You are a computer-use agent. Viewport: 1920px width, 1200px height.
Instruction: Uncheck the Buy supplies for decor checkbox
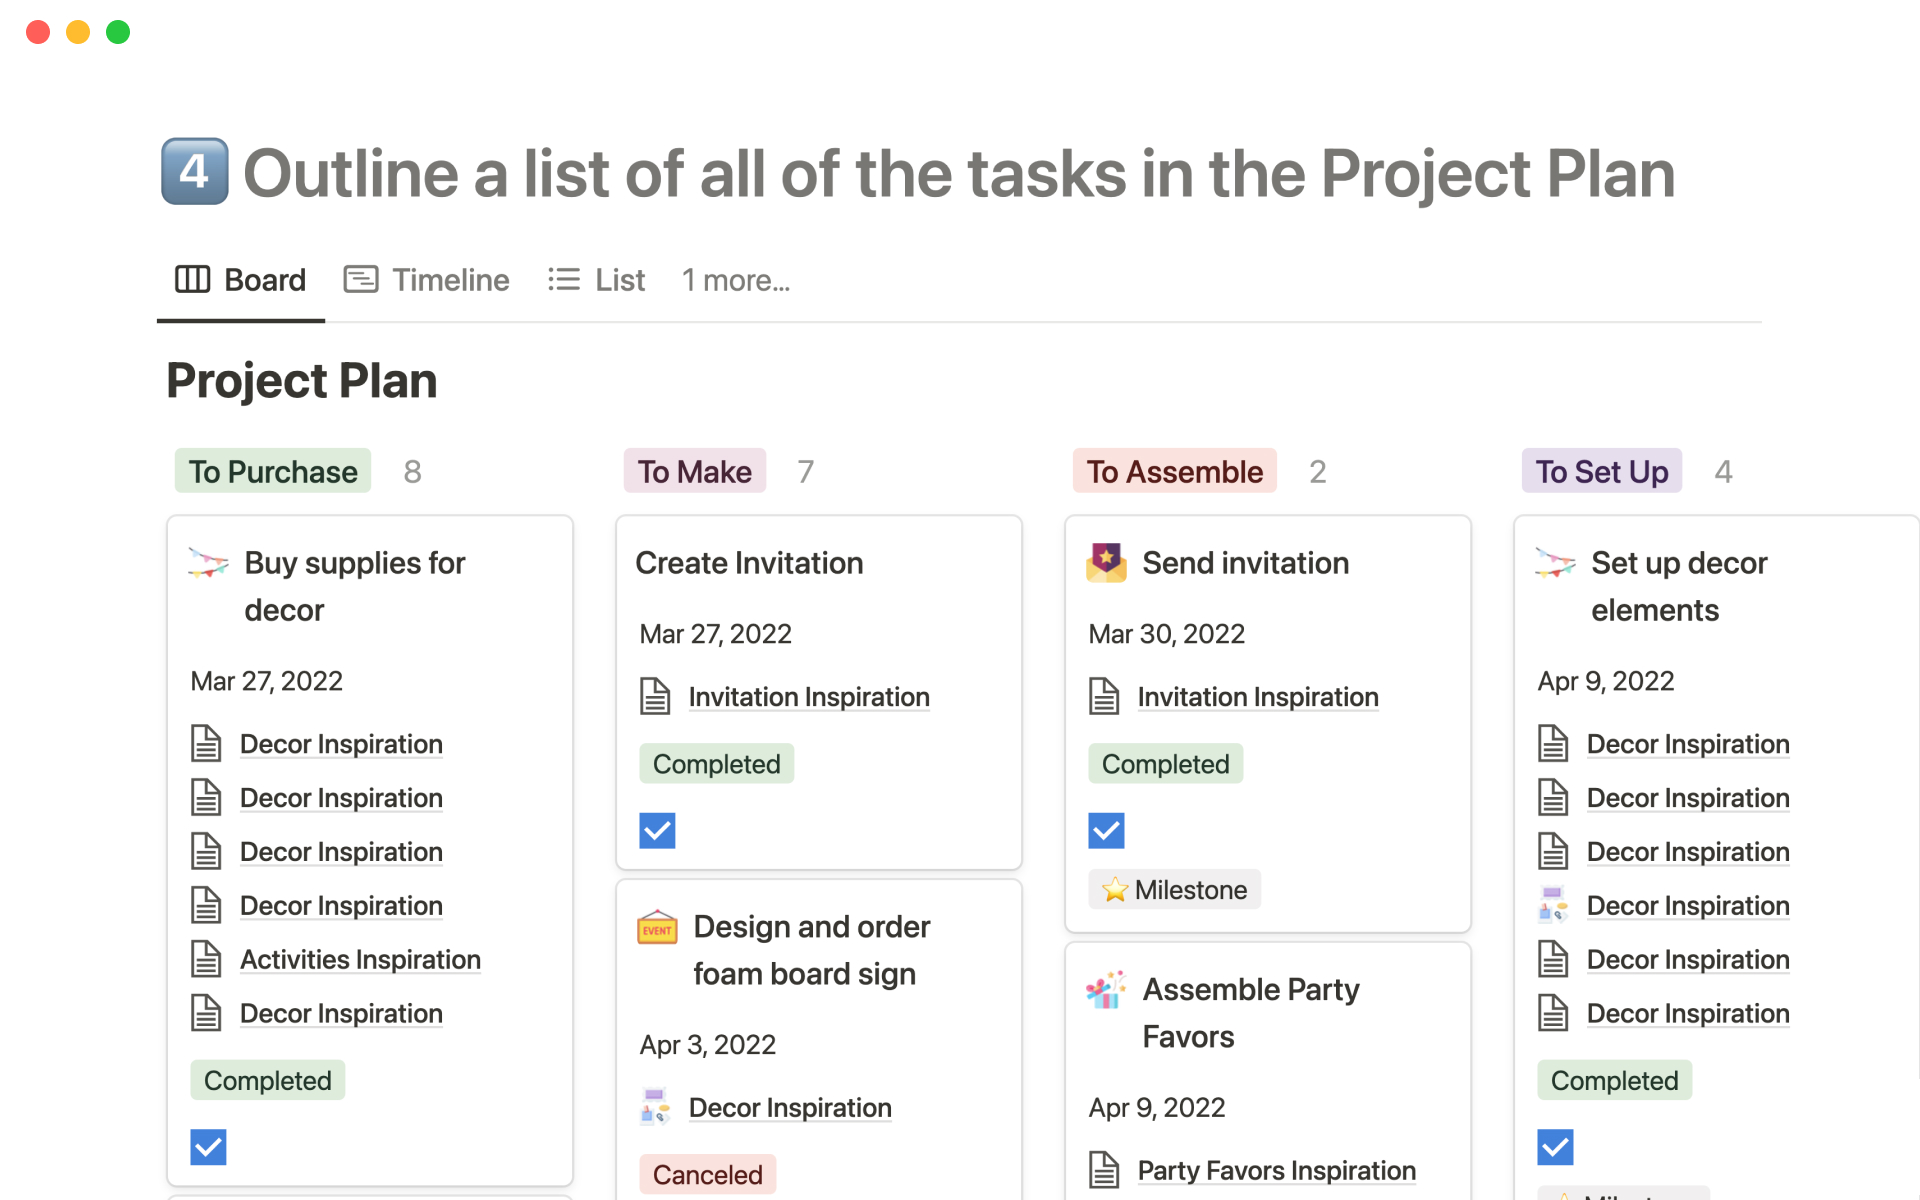click(208, 1147)
